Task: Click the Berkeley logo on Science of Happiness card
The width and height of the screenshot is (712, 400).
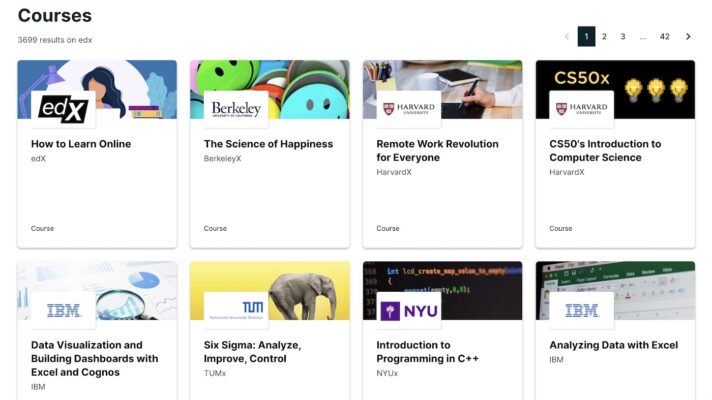Action: (x=236, y=109)
